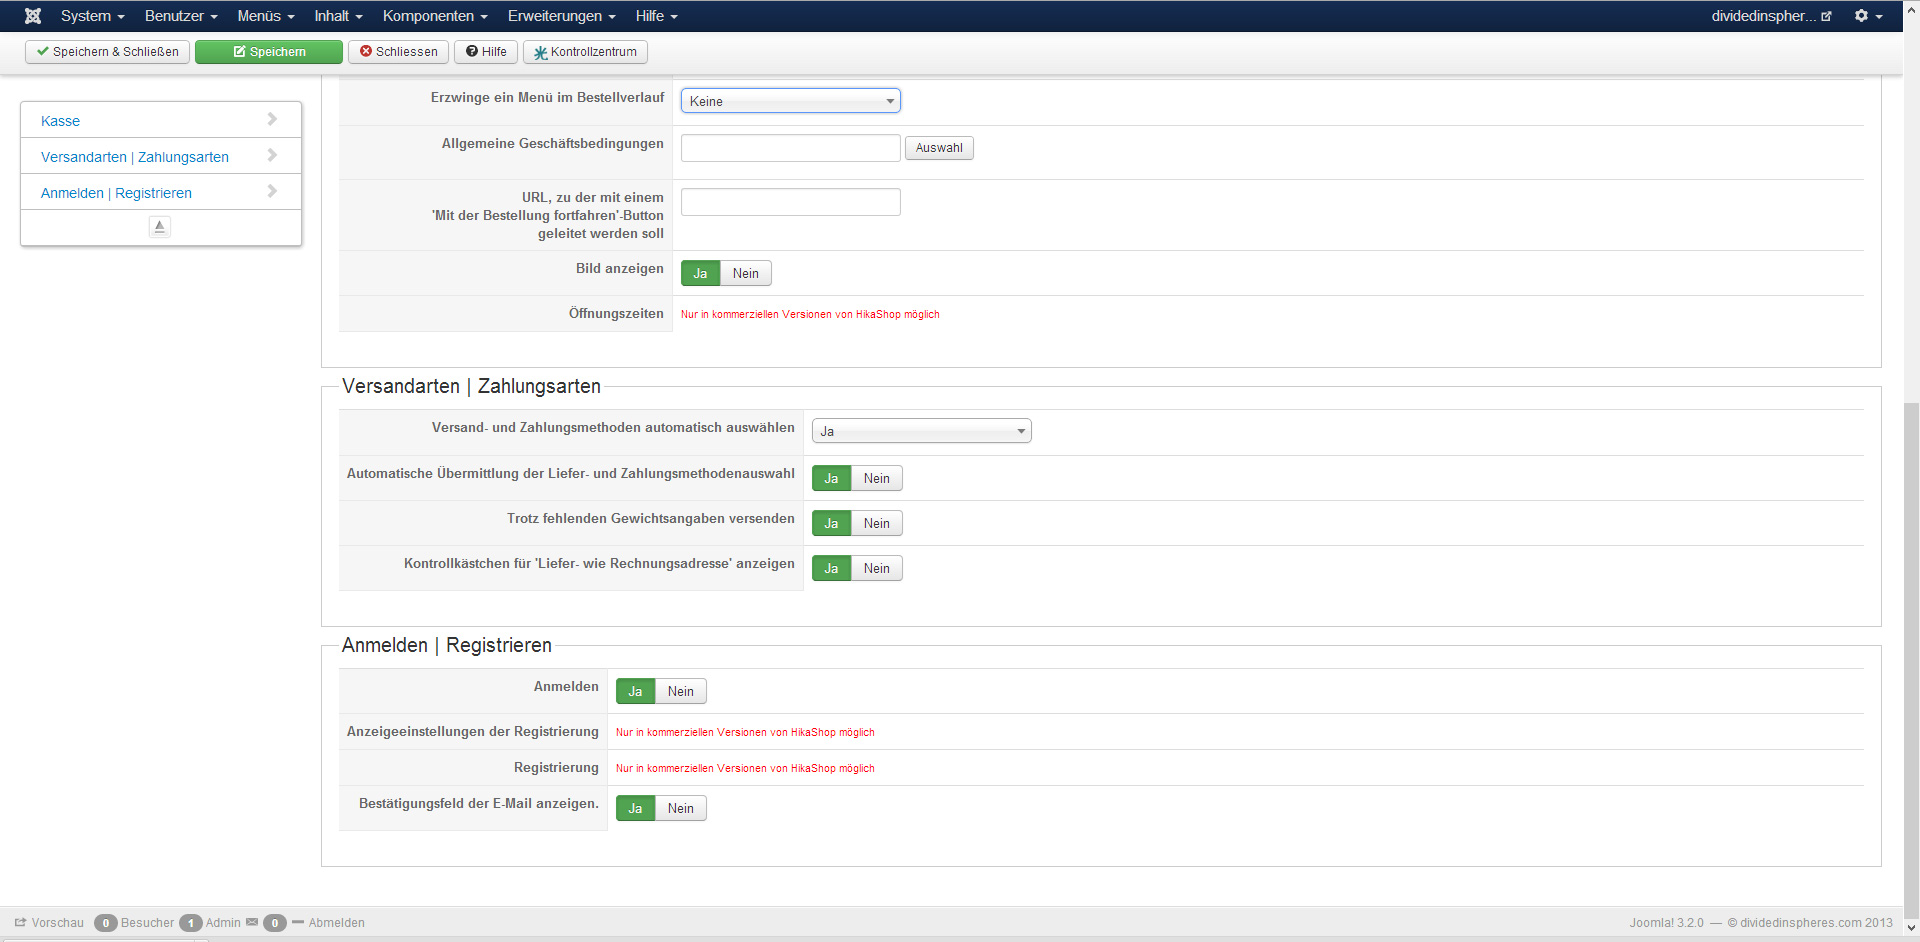Set Kontrollkästchen Liefer- wie Rechnungsadresse to Nein
1920x942 pixels.
coord(877,568)
